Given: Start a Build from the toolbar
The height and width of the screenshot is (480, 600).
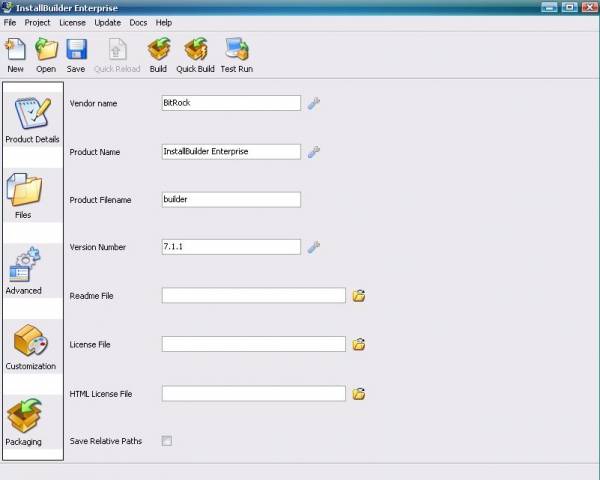Looking at the screenshot, I should pos(158,55).
